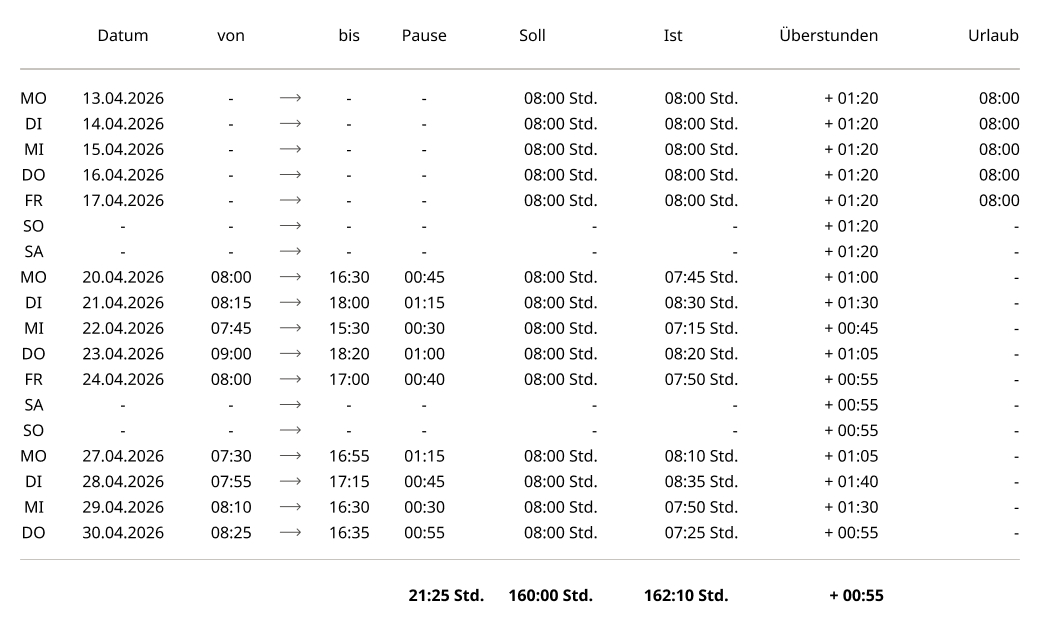The width and height of the screenshot is (1040, 630).
Task: Select the arrow icon in the 20.04.2026 row
Action: click(291, 277)
